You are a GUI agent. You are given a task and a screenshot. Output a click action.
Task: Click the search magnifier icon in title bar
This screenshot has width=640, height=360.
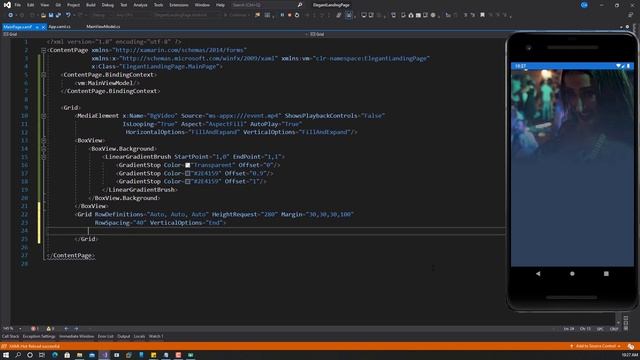click(x=300, y=5)
